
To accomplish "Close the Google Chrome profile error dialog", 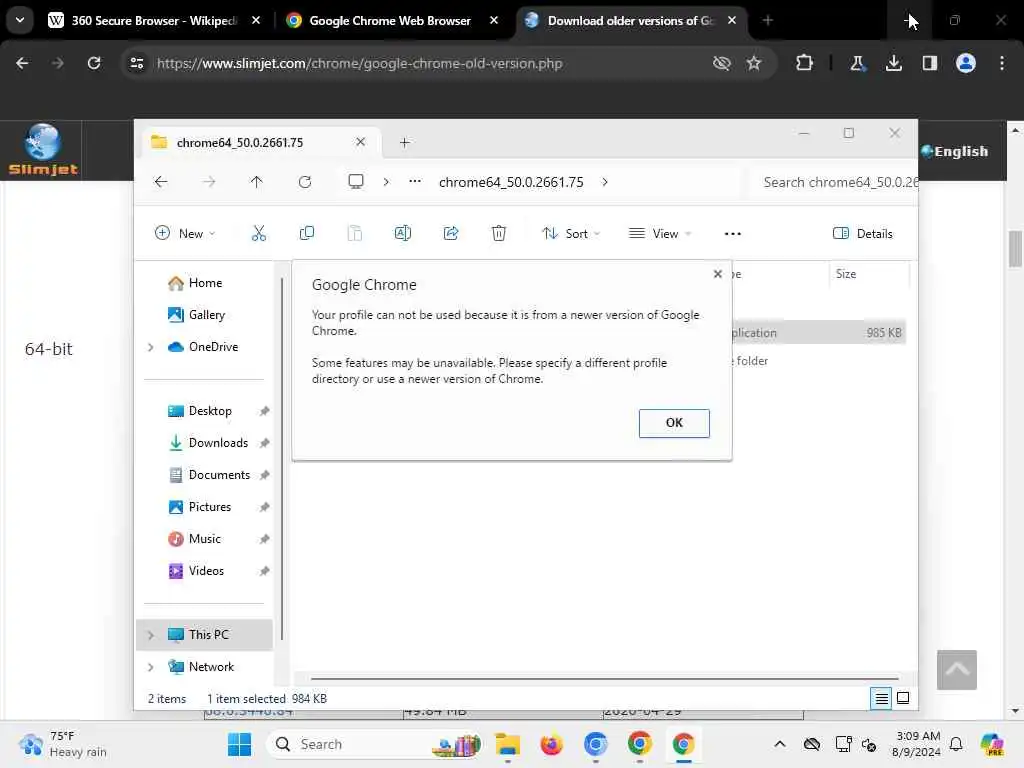I will point(717,274).
